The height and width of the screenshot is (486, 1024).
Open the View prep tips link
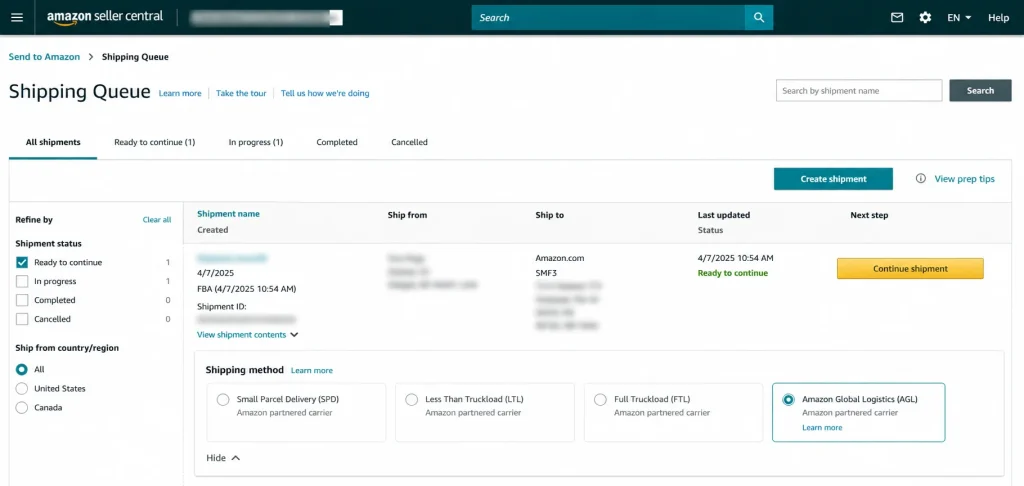coord(965,178)
